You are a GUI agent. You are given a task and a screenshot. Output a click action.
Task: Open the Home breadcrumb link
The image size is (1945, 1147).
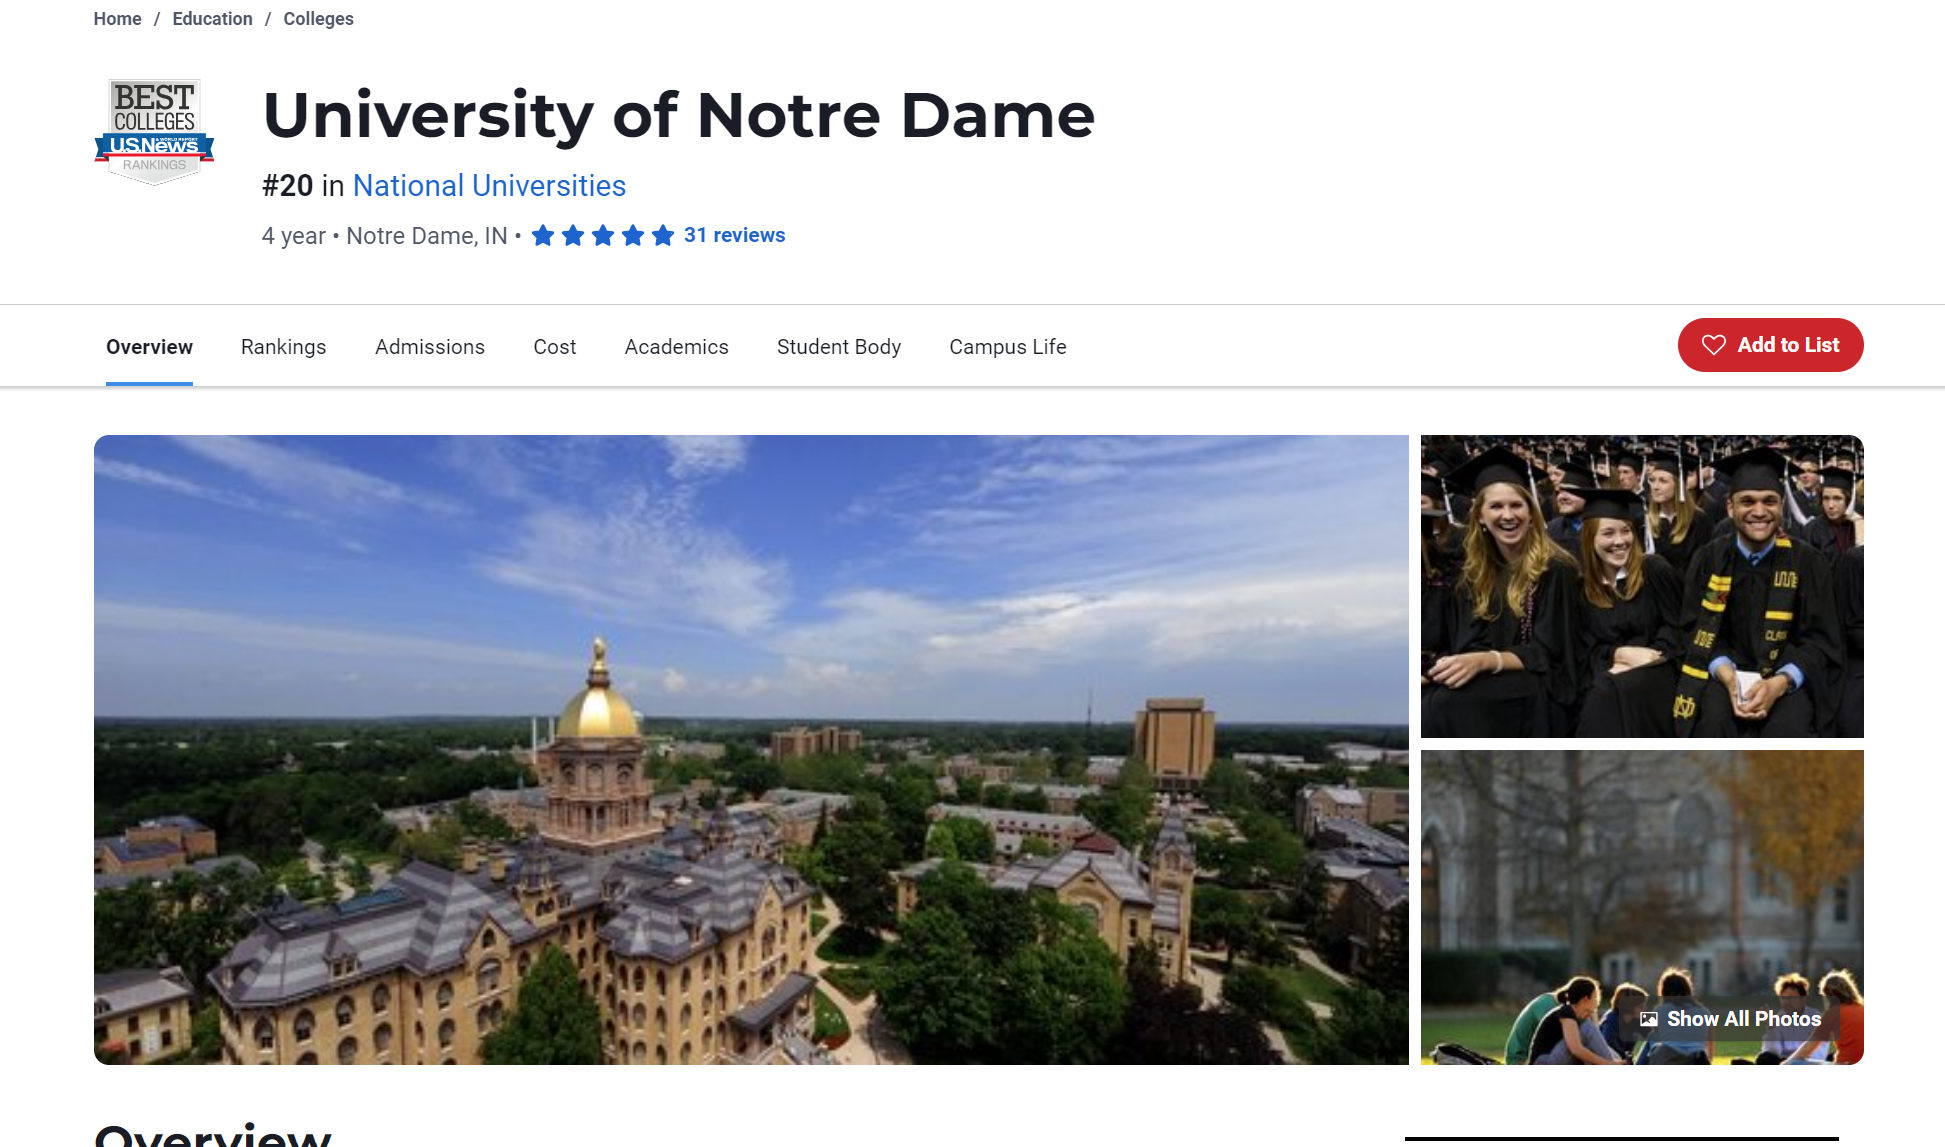pos(117,19)
